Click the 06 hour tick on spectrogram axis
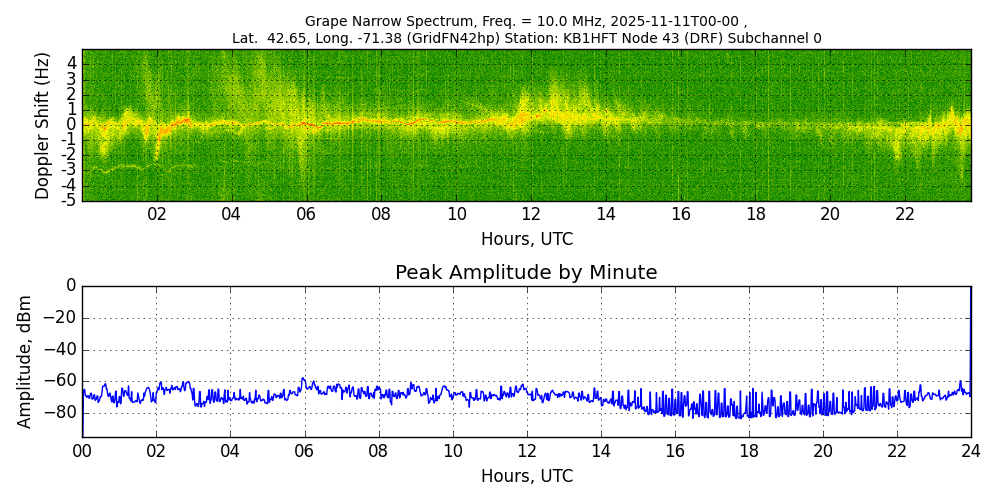The height and width of the screenshot is (500, 1000). pyautogui.click(x=306, y=214)
